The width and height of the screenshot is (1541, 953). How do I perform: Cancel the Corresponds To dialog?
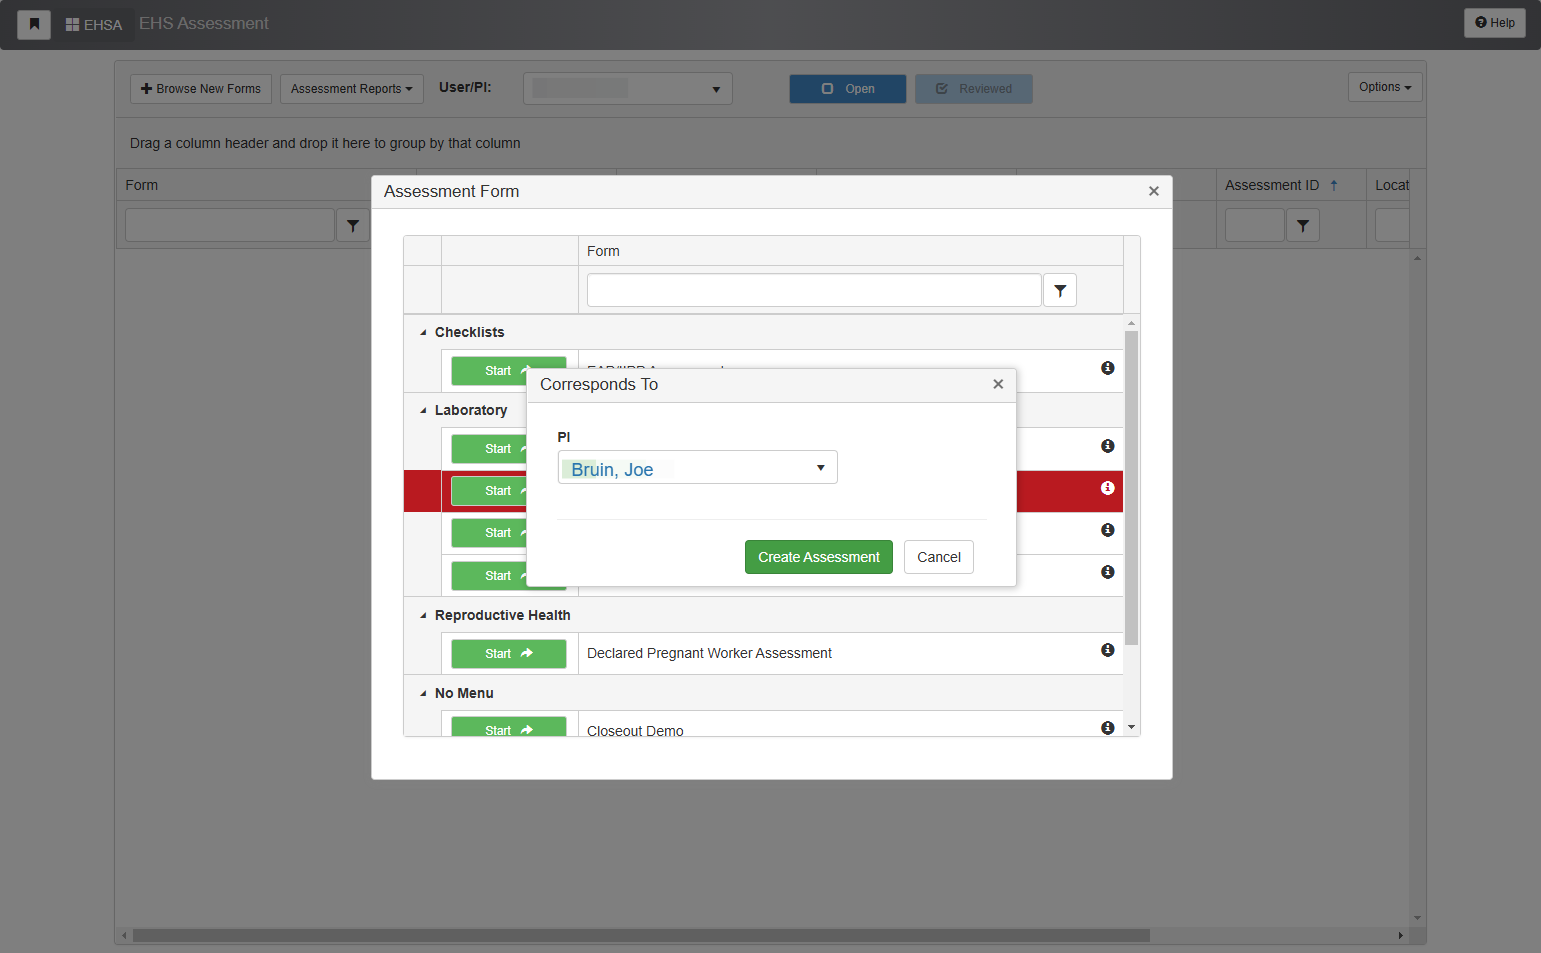point(939,557)
